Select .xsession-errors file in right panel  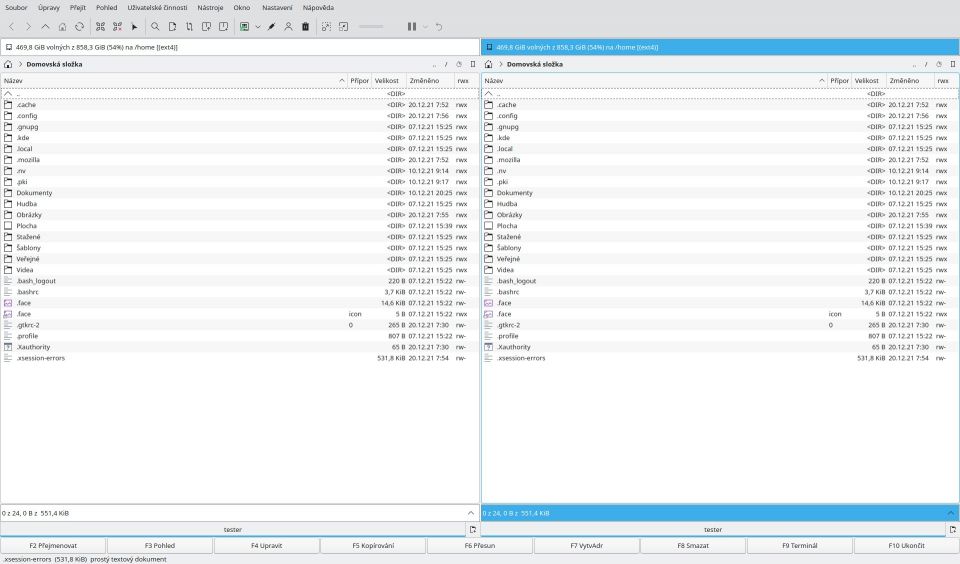coord(720,358)
